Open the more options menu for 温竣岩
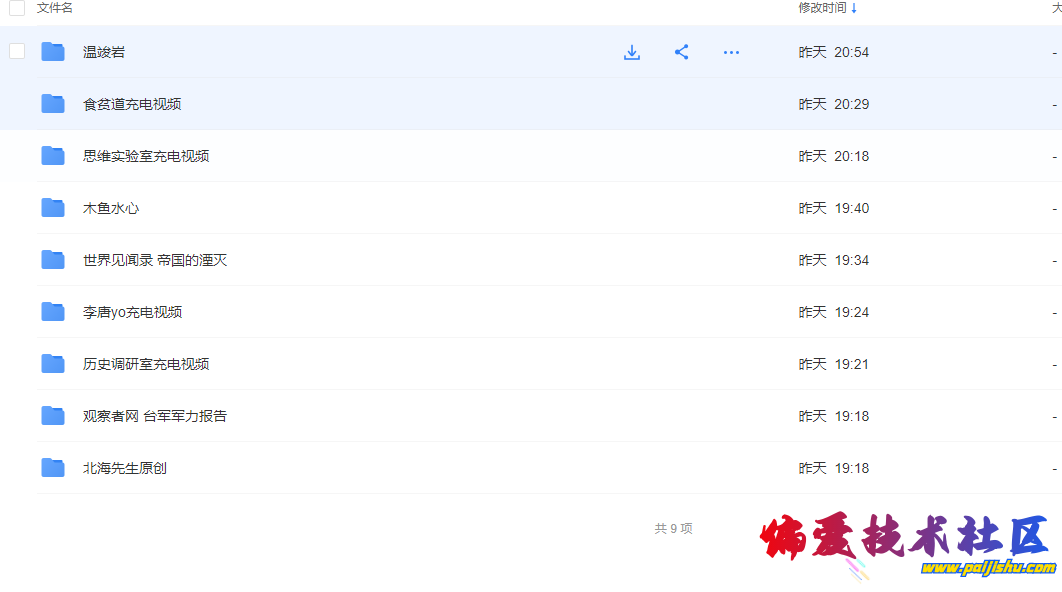Screen dimensions: 1062x592 pos(731,52)
